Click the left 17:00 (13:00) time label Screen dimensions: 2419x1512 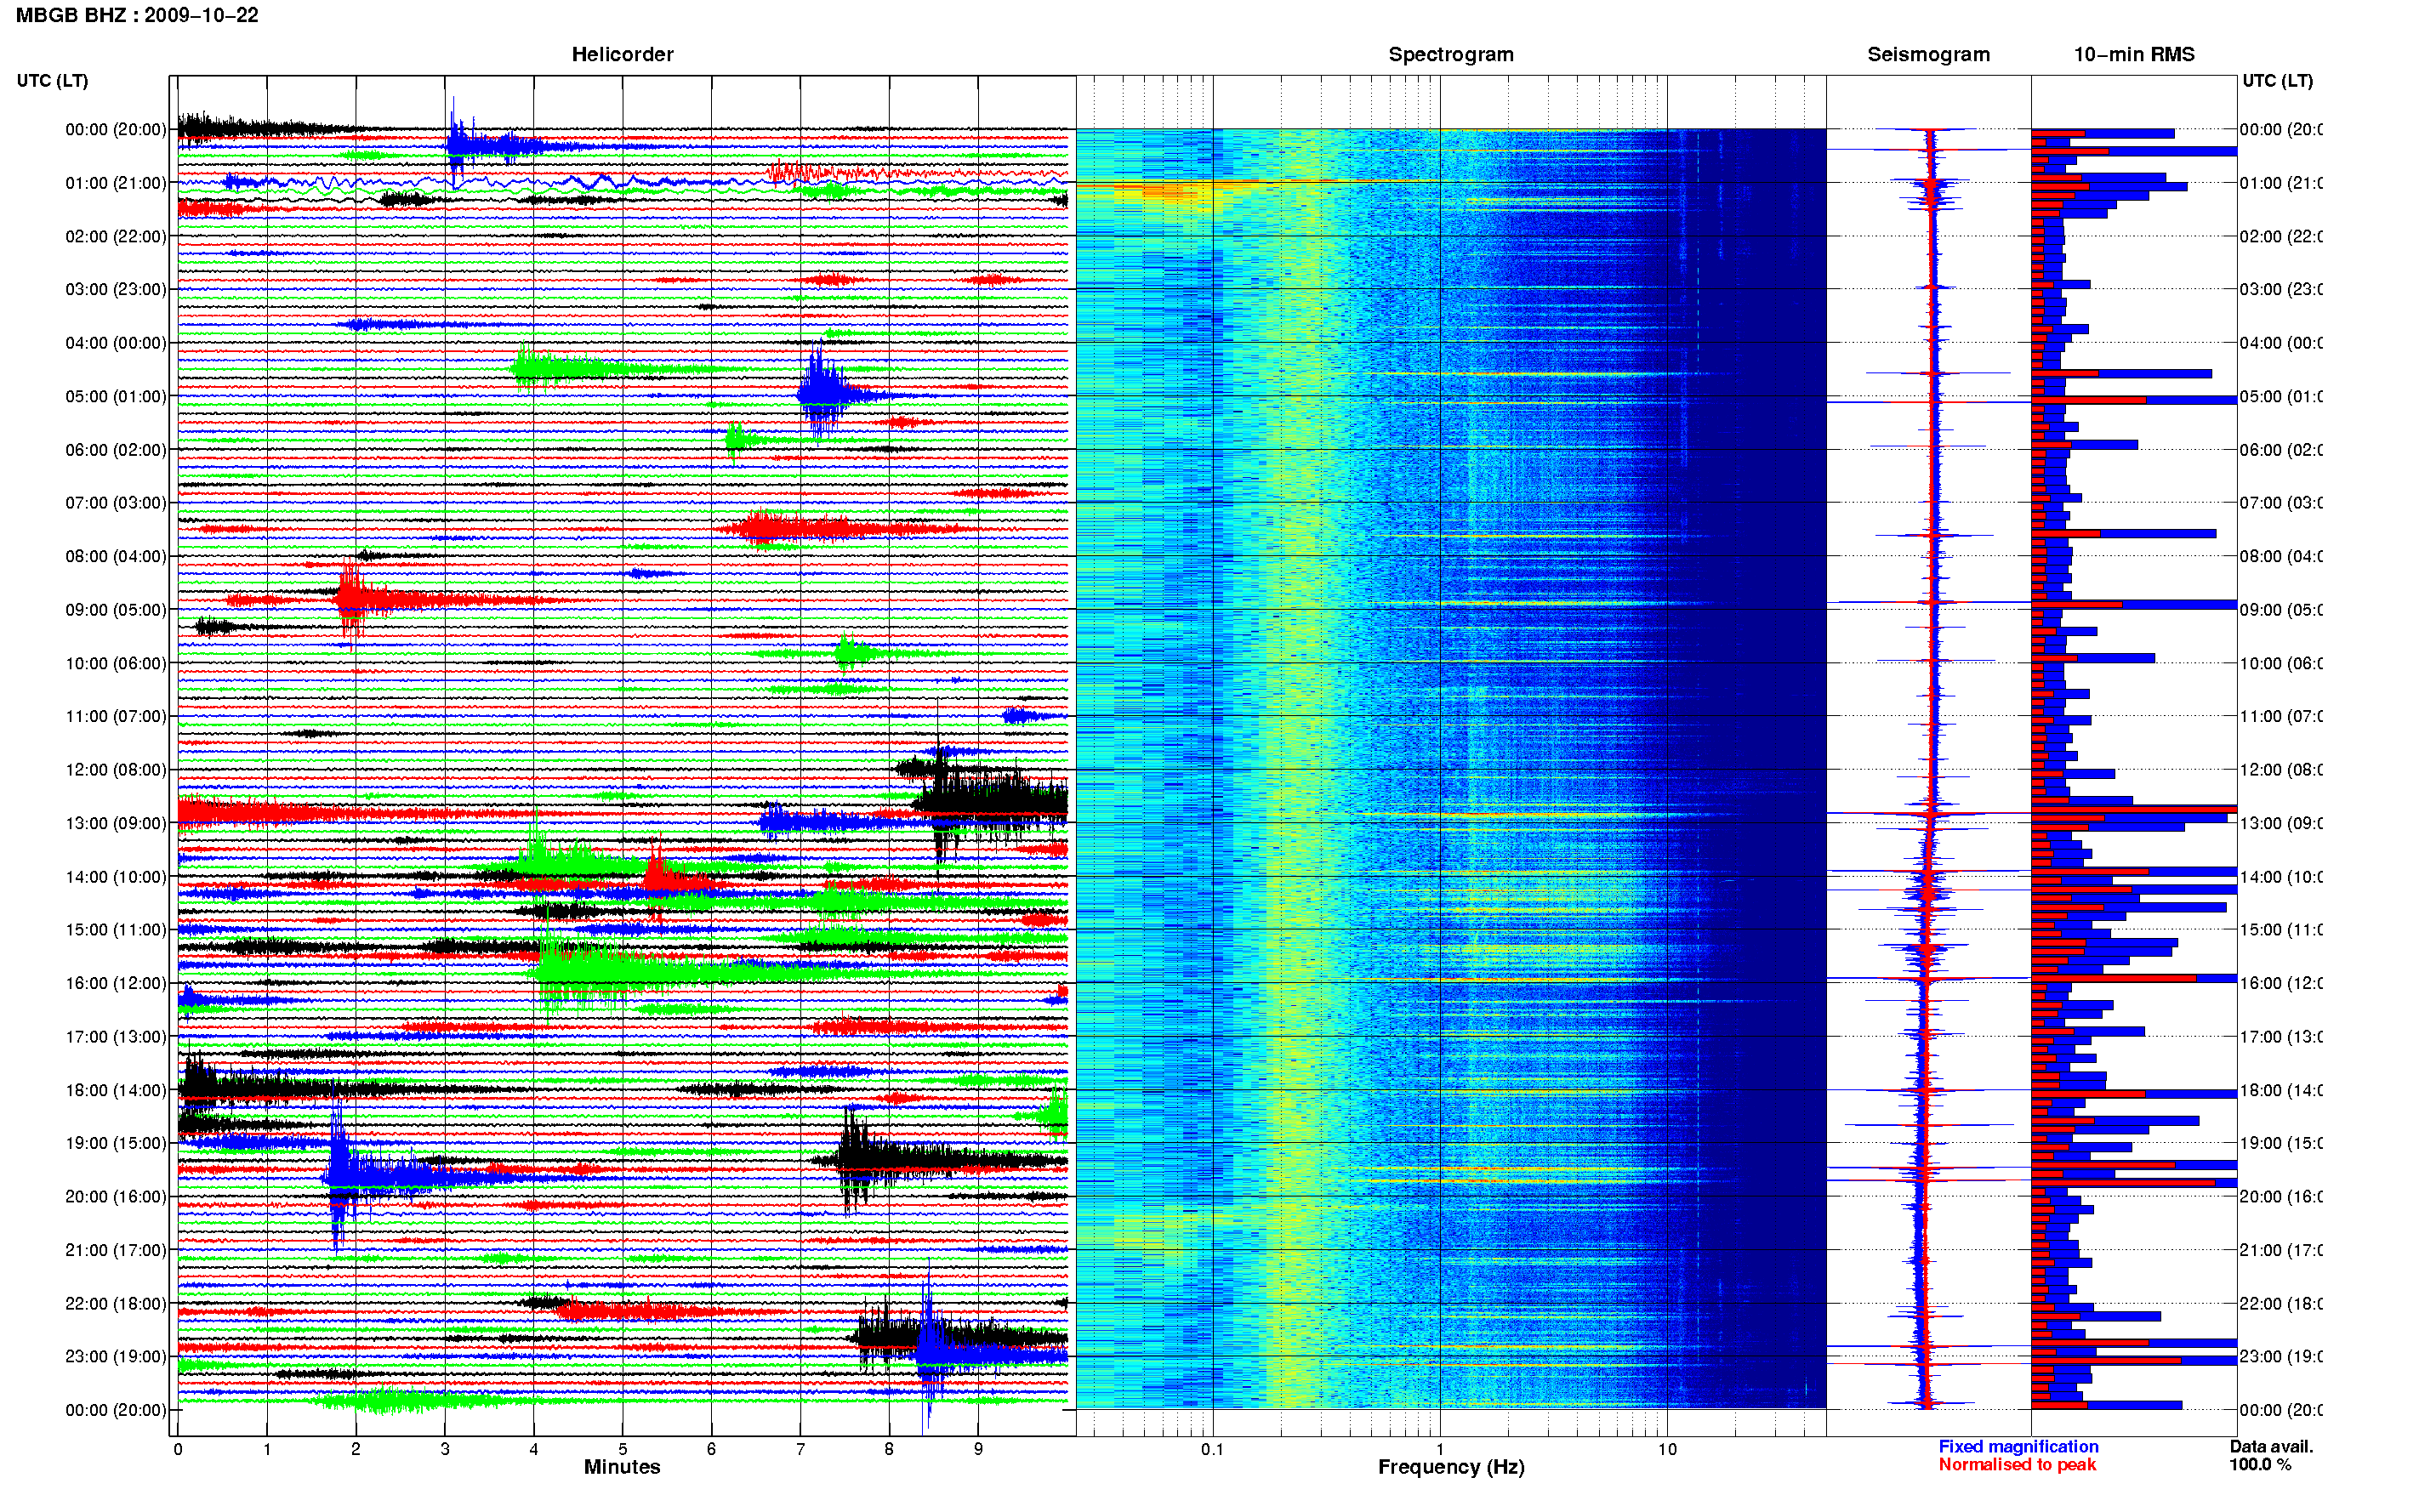116,1037
